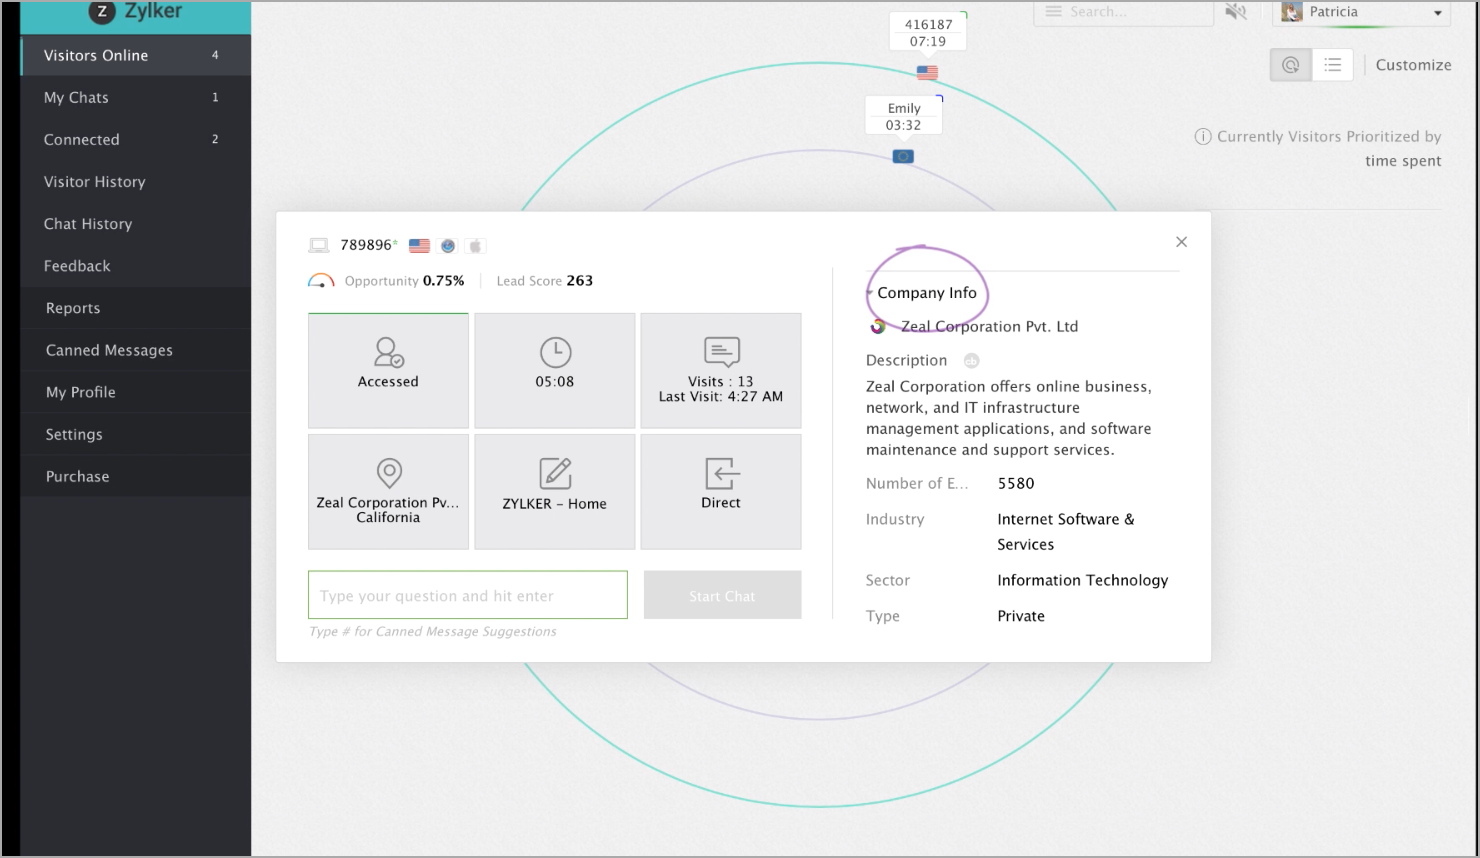This screenshot has width=1480, height=858.
Task: Click the Zeal Corporation Pvt. Ltd name
Action: click(989, 326)
